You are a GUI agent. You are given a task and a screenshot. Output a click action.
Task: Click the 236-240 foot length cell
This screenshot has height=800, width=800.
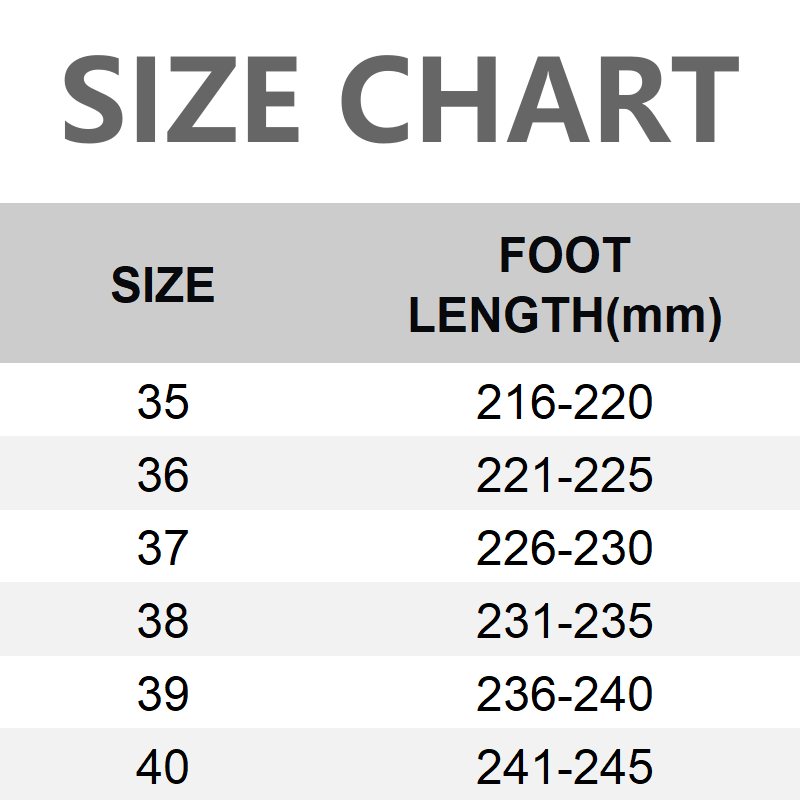[565, 695]
